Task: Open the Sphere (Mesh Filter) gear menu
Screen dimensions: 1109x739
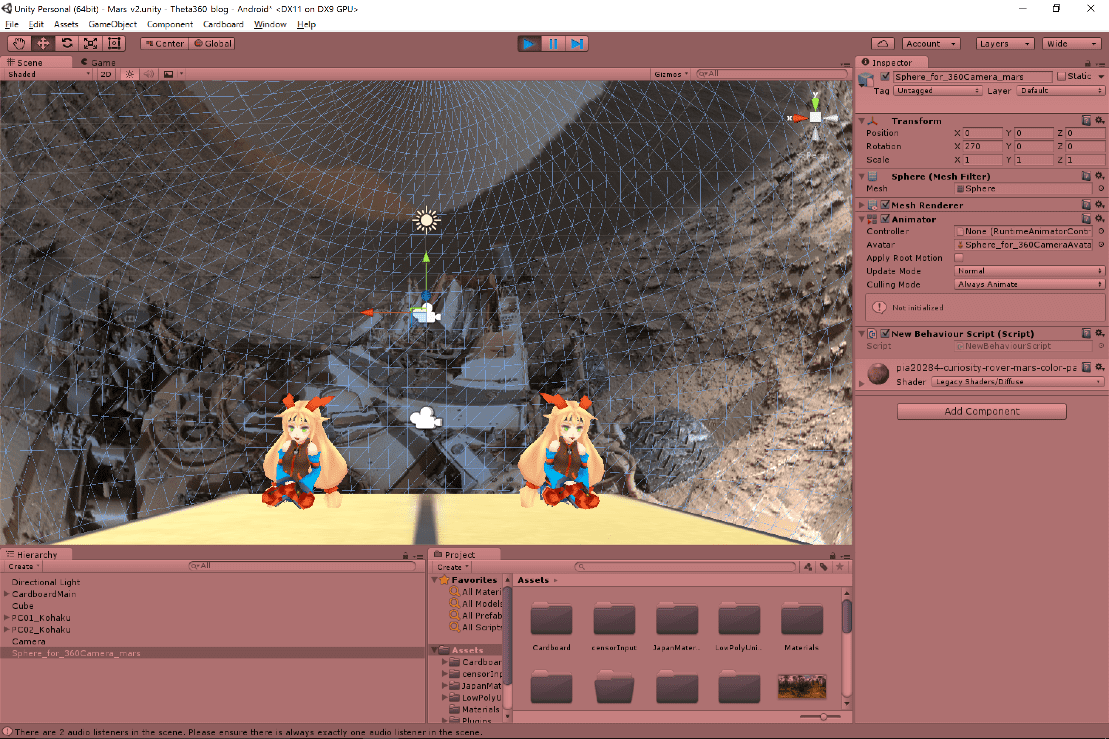Action: coord(1099,175)
